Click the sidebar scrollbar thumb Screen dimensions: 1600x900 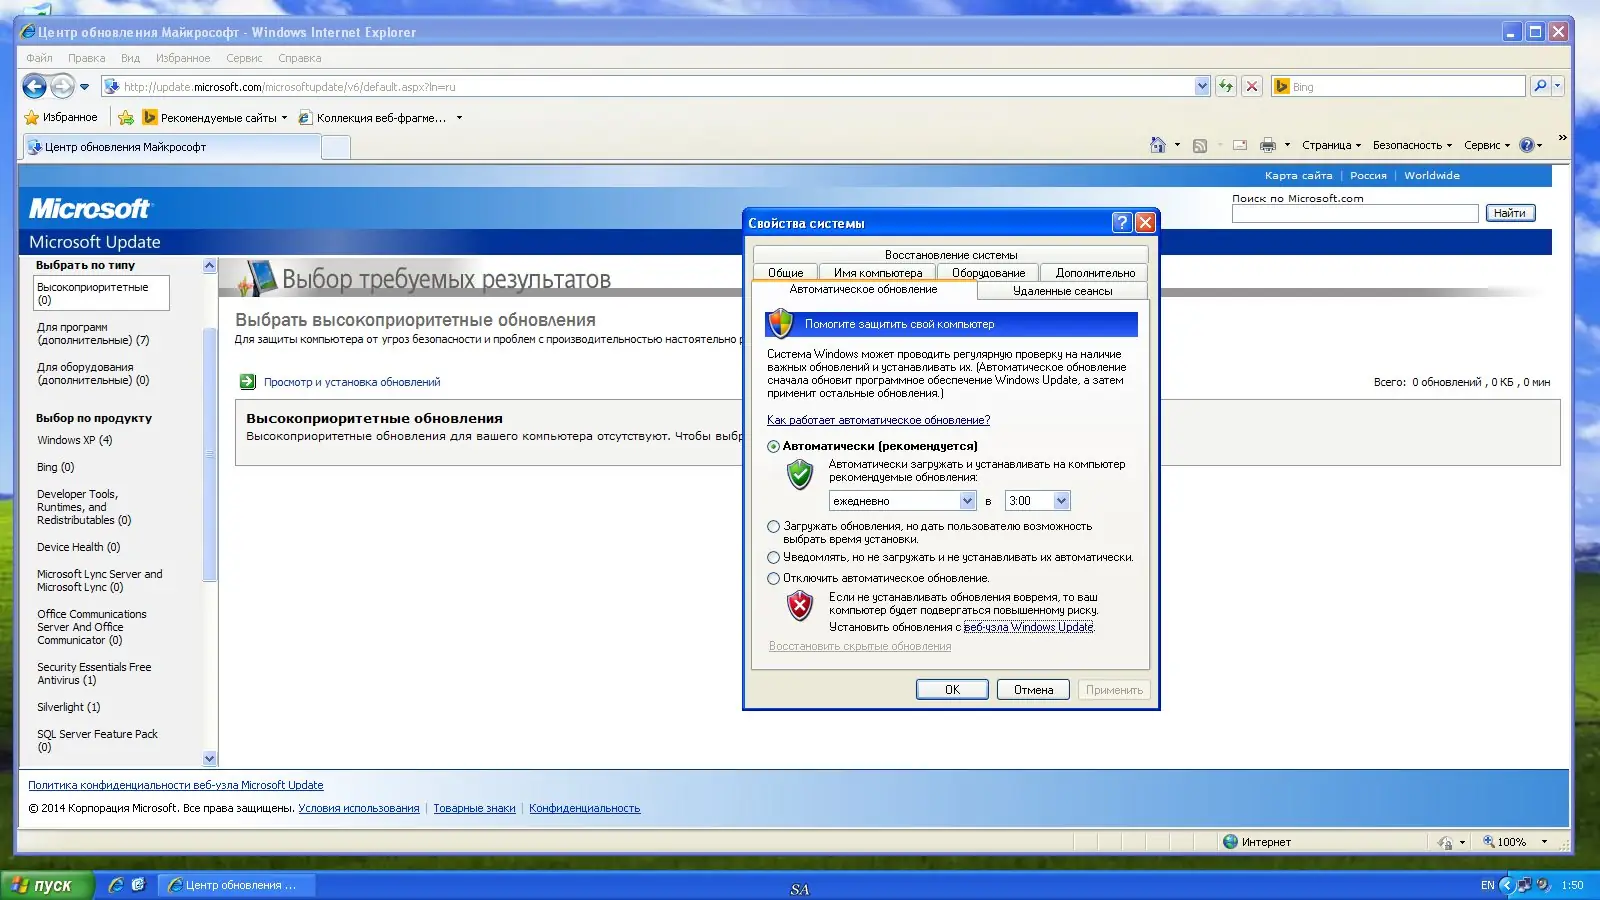tap(209, 454)
